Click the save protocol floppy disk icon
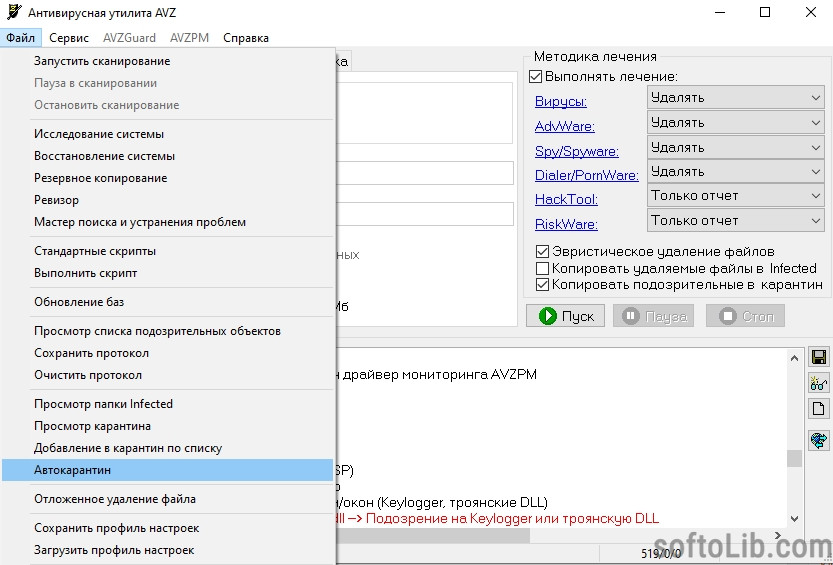Viewport: 833px width, 565px height. tap(819, 357)
